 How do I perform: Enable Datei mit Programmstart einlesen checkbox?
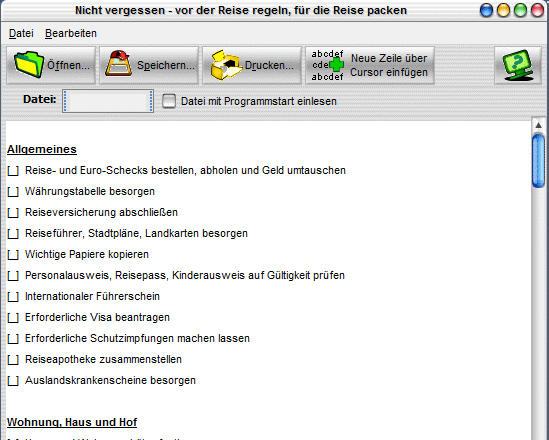pyautogui.click(x=169, y=101)
